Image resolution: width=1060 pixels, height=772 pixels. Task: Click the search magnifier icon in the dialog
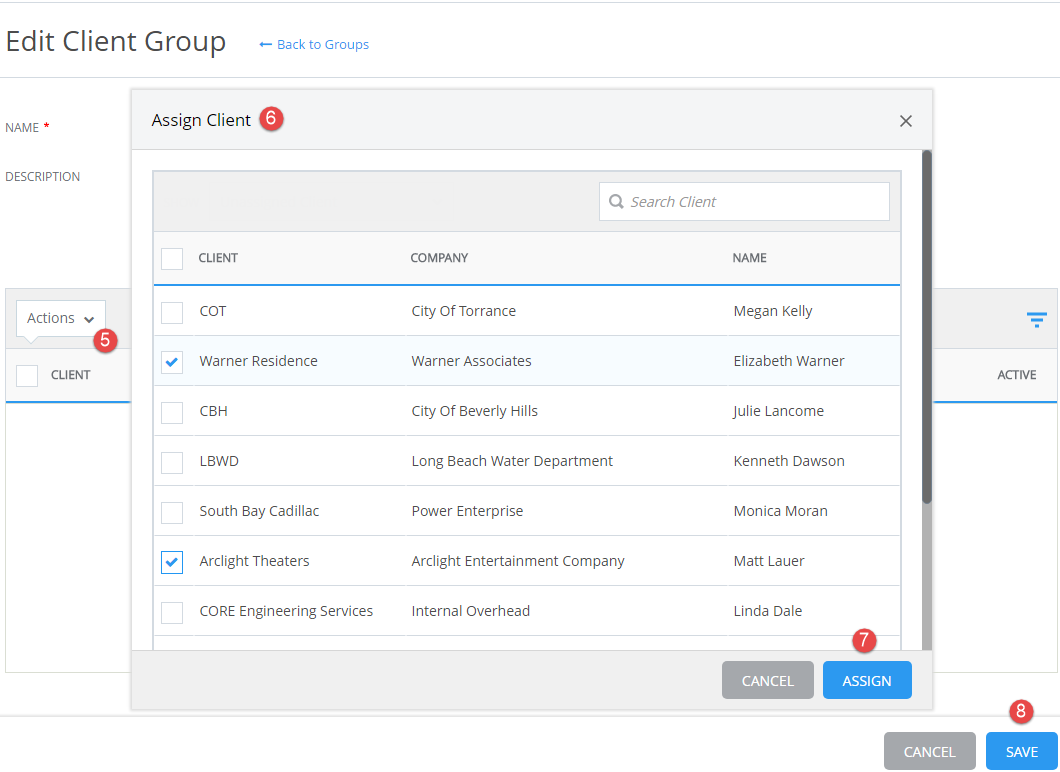pyautogui.click(x=616, y=201)
